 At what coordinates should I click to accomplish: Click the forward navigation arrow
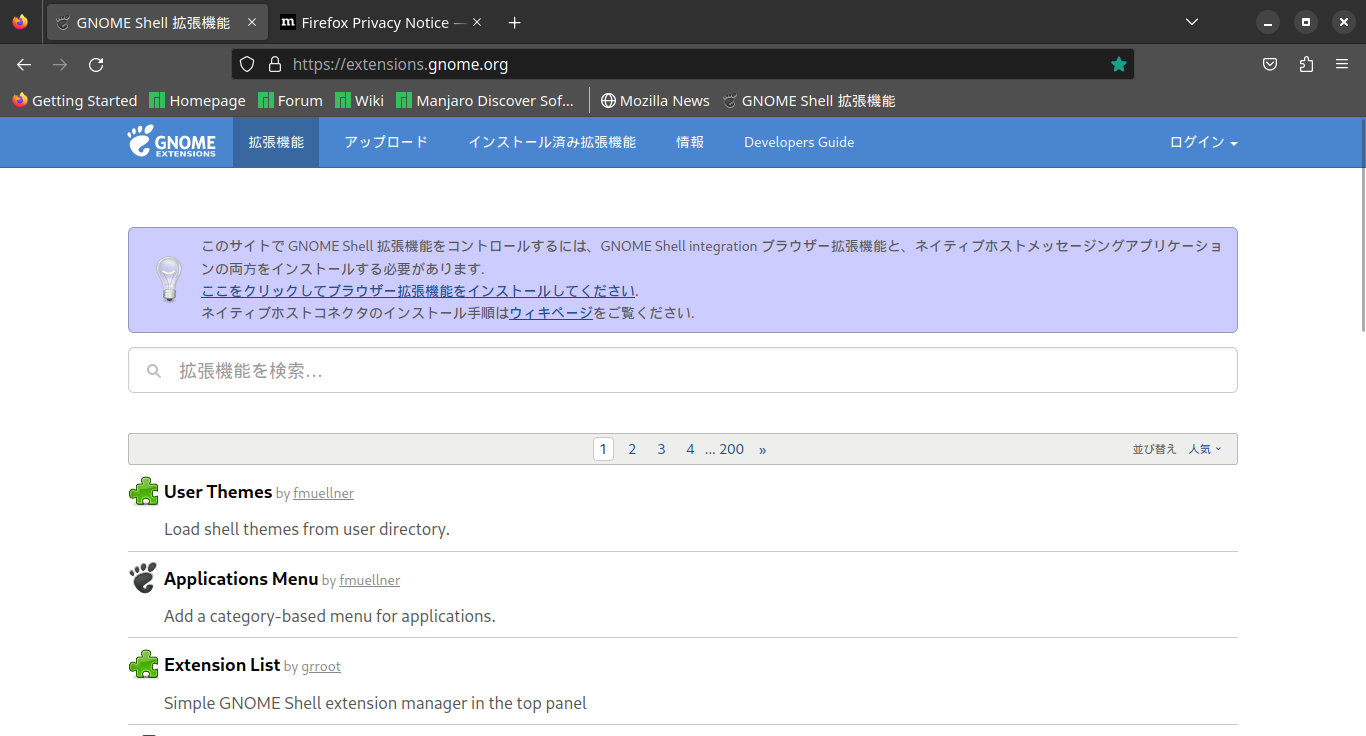tap(60, 64)
